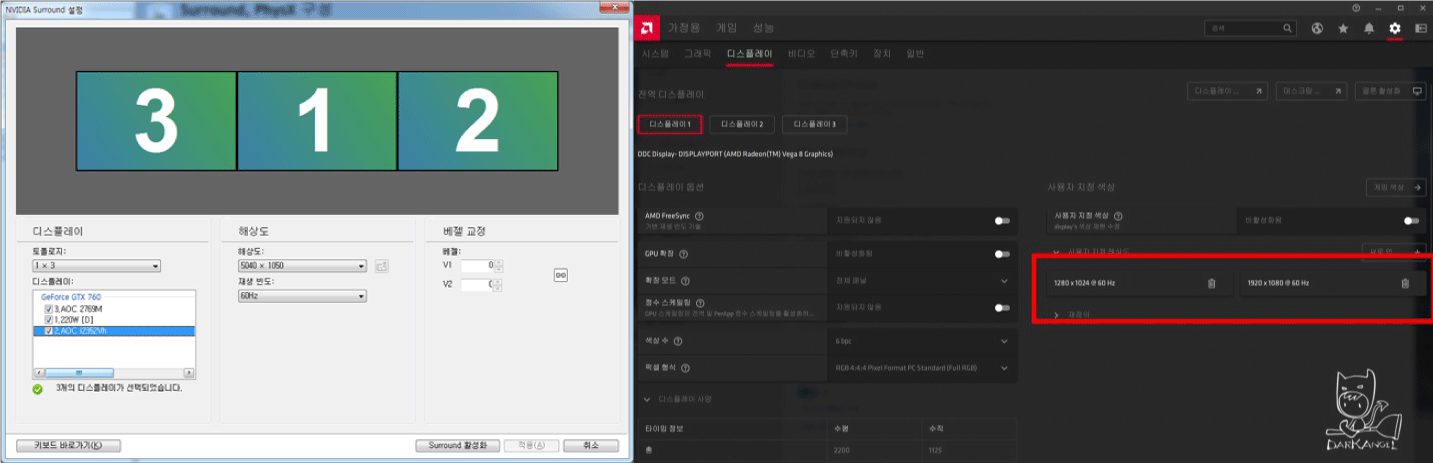Open the star favorites icon
This screenshot has height=463, width=1433.
tap(1343, 28)
